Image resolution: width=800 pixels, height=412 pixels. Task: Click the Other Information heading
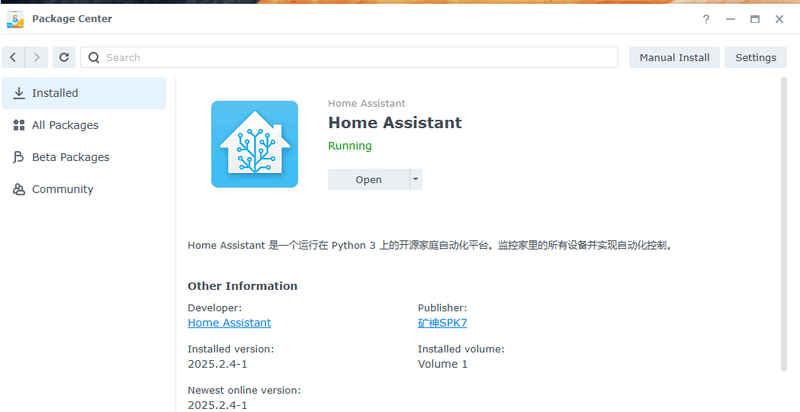(x=242, y=286)
